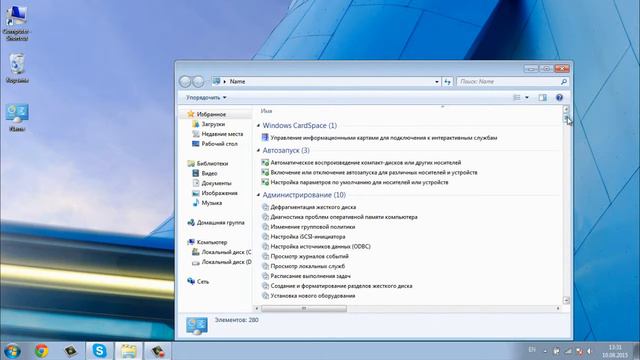This screenshot has height=360, width=640.
Task: Click the vertical scrollbar up arrow
Action: pos(566,109)
